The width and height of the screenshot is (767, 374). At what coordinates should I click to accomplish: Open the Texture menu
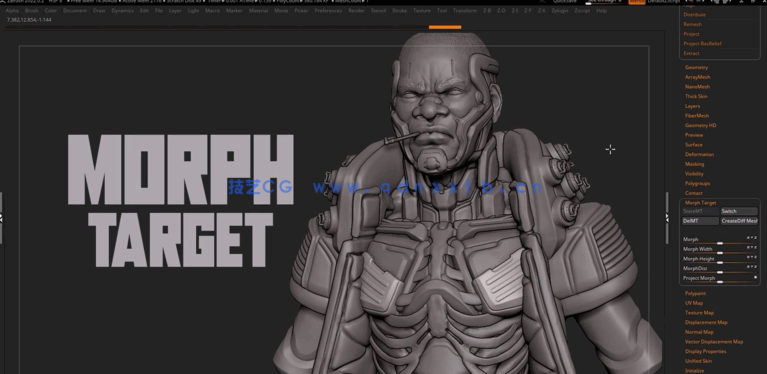click(x=422, y=10)
